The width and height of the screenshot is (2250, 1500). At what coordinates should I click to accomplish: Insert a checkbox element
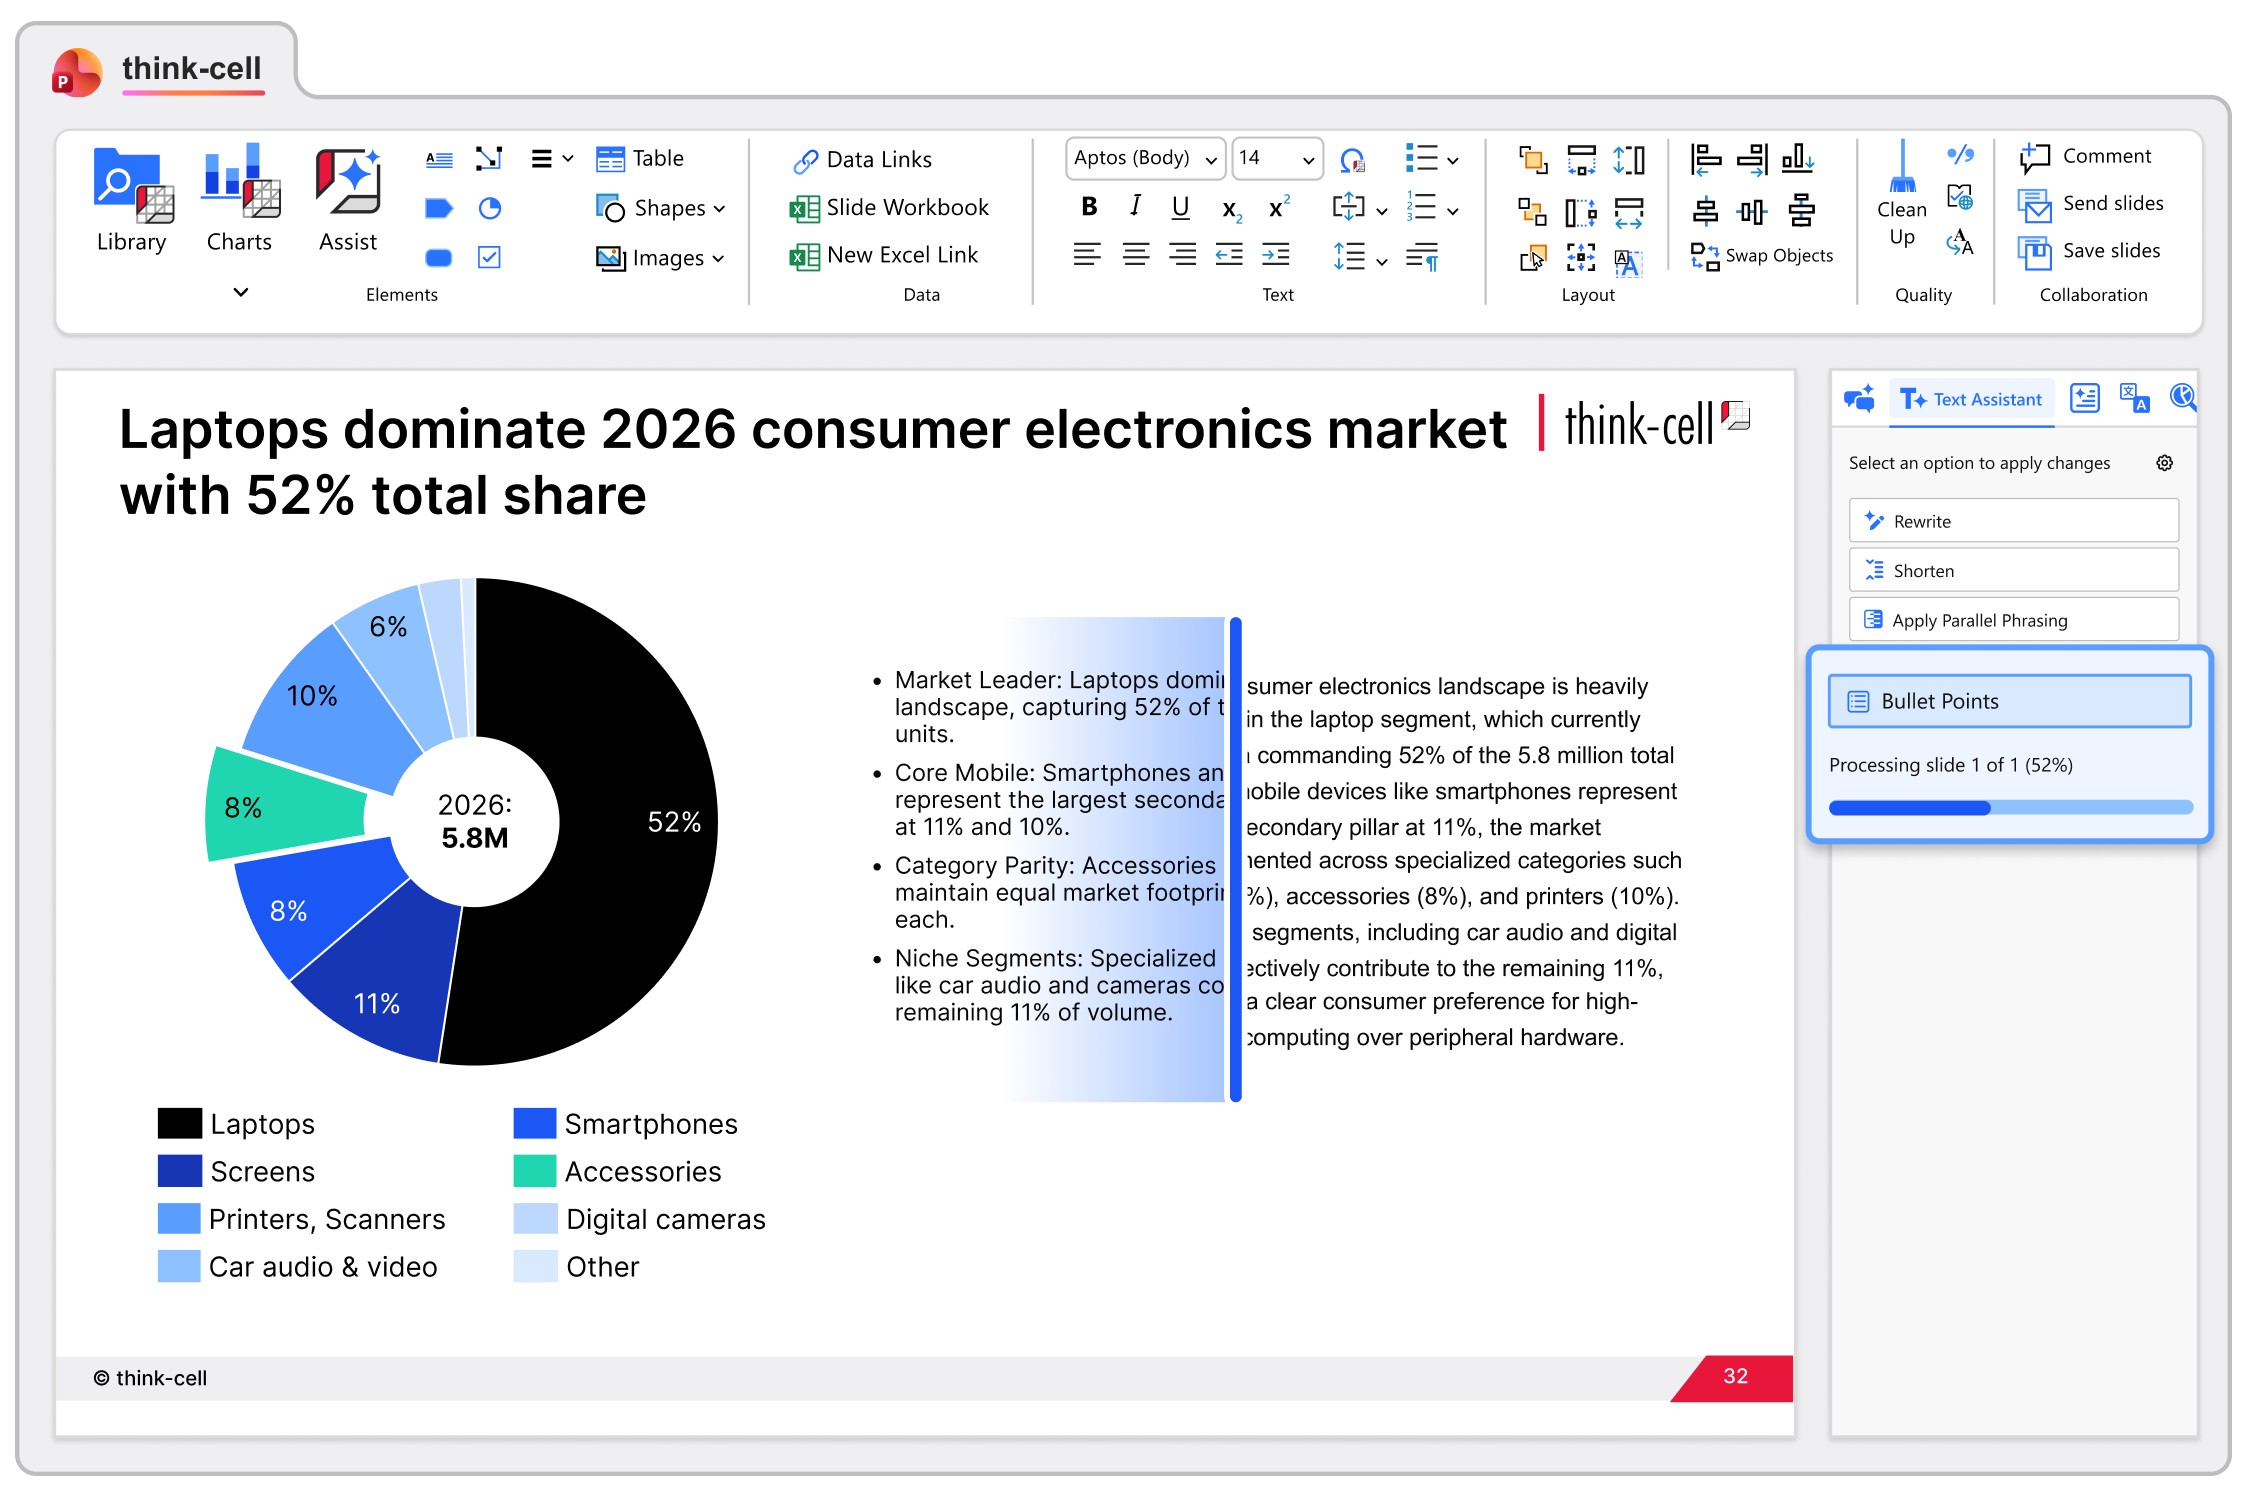coord(489,257)
